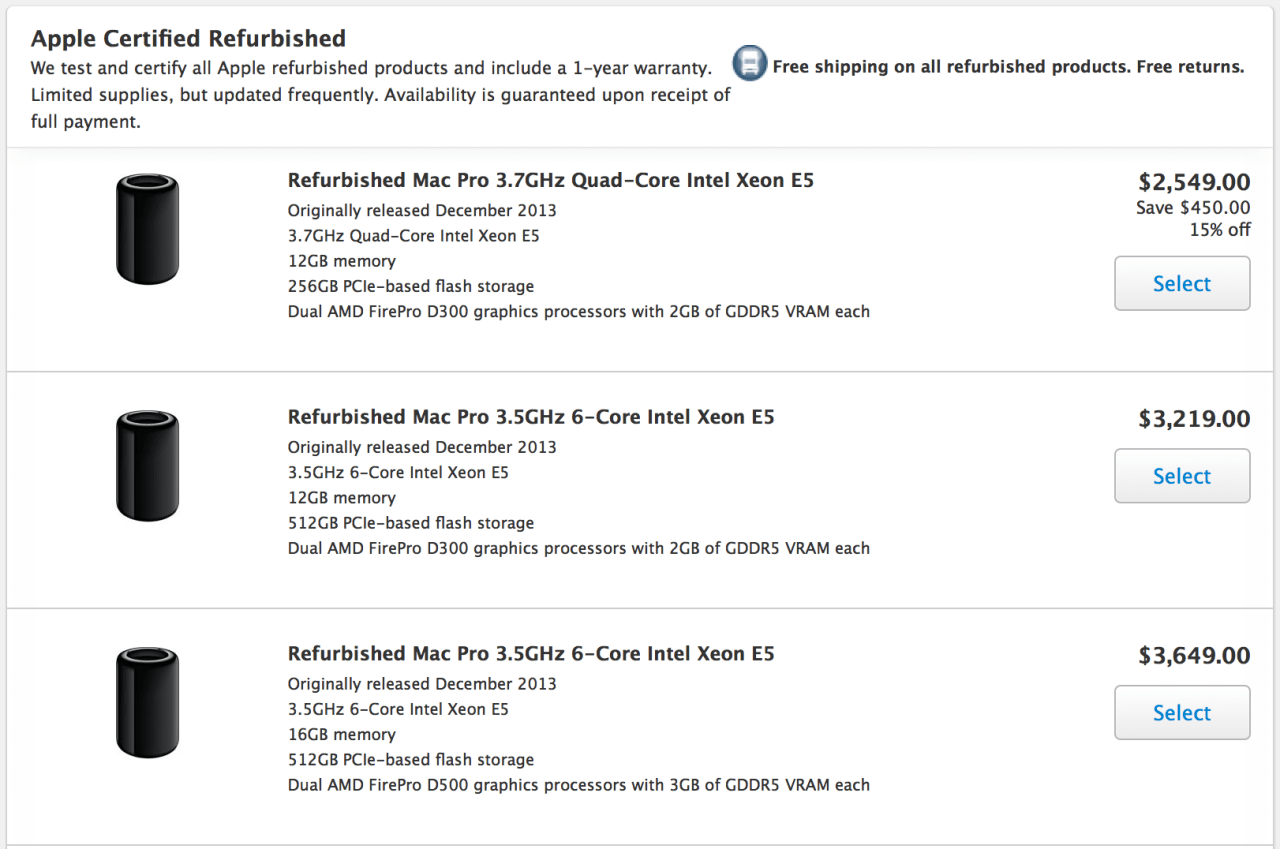
Task: Click the FirePro D500 graphics spec line
Action: [578, 785]
